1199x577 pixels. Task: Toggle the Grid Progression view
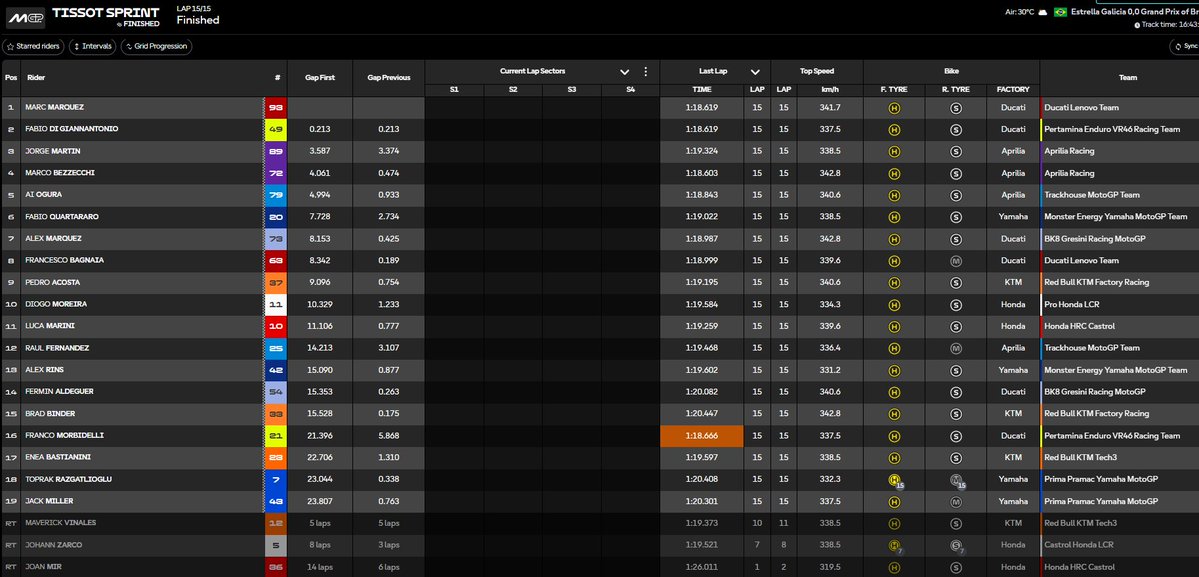click(x=156, y=47)
